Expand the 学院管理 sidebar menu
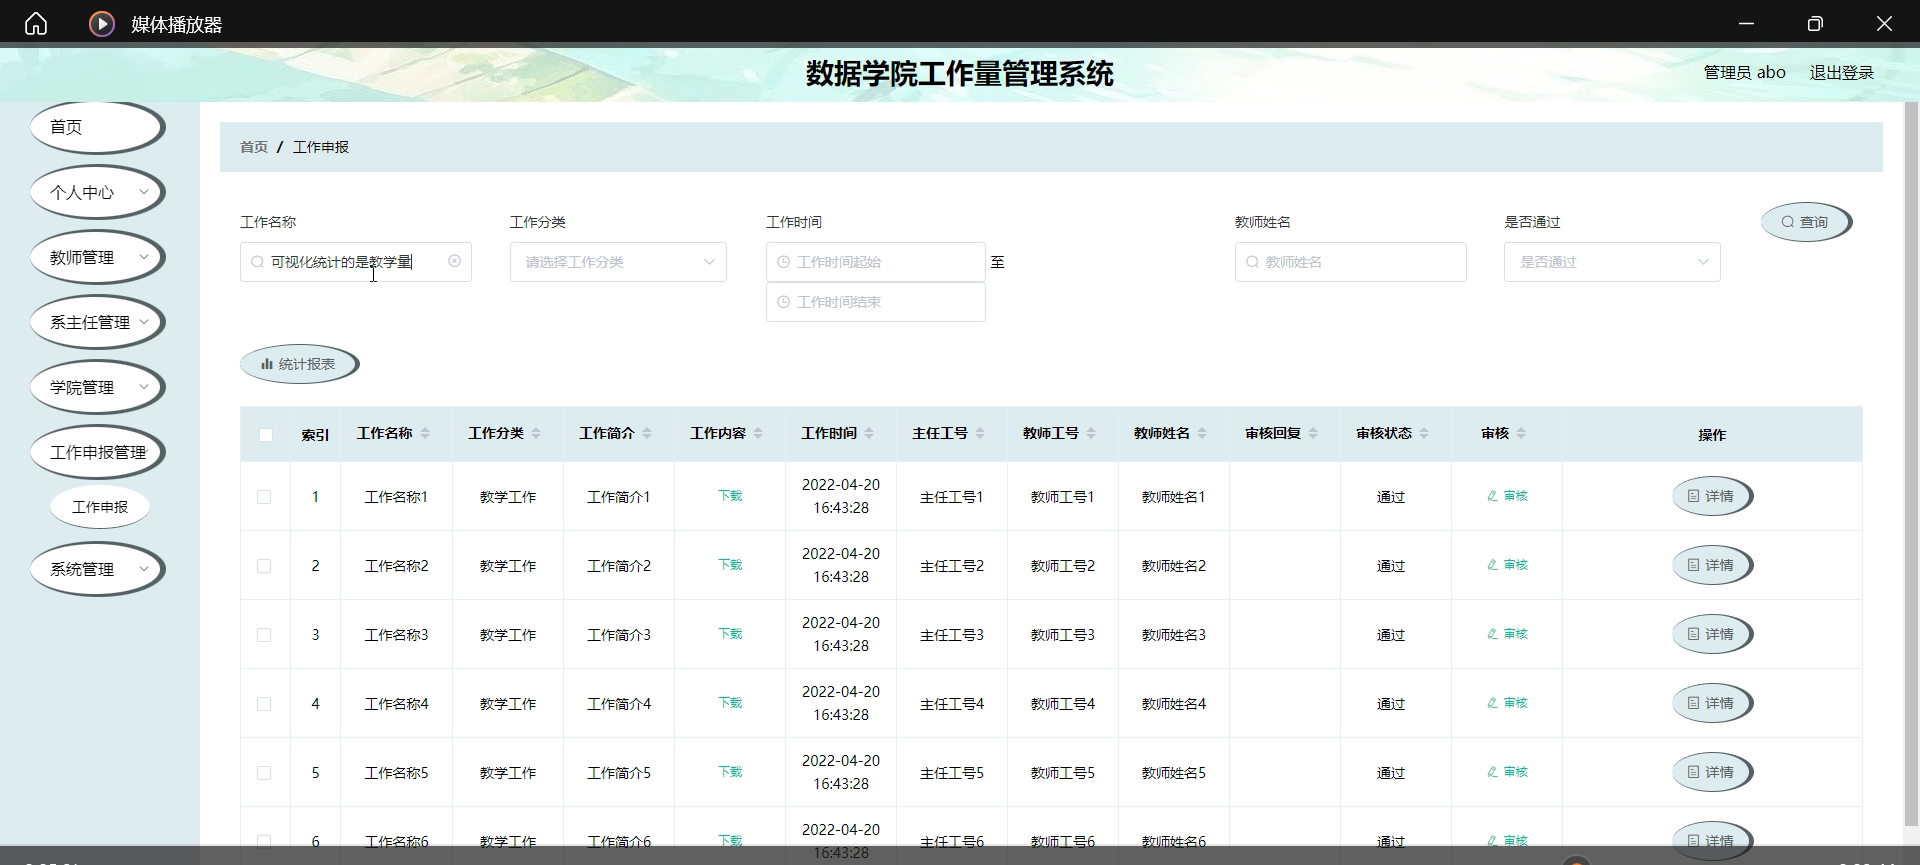Viewport: 1920px width, 865px height. 97,387
